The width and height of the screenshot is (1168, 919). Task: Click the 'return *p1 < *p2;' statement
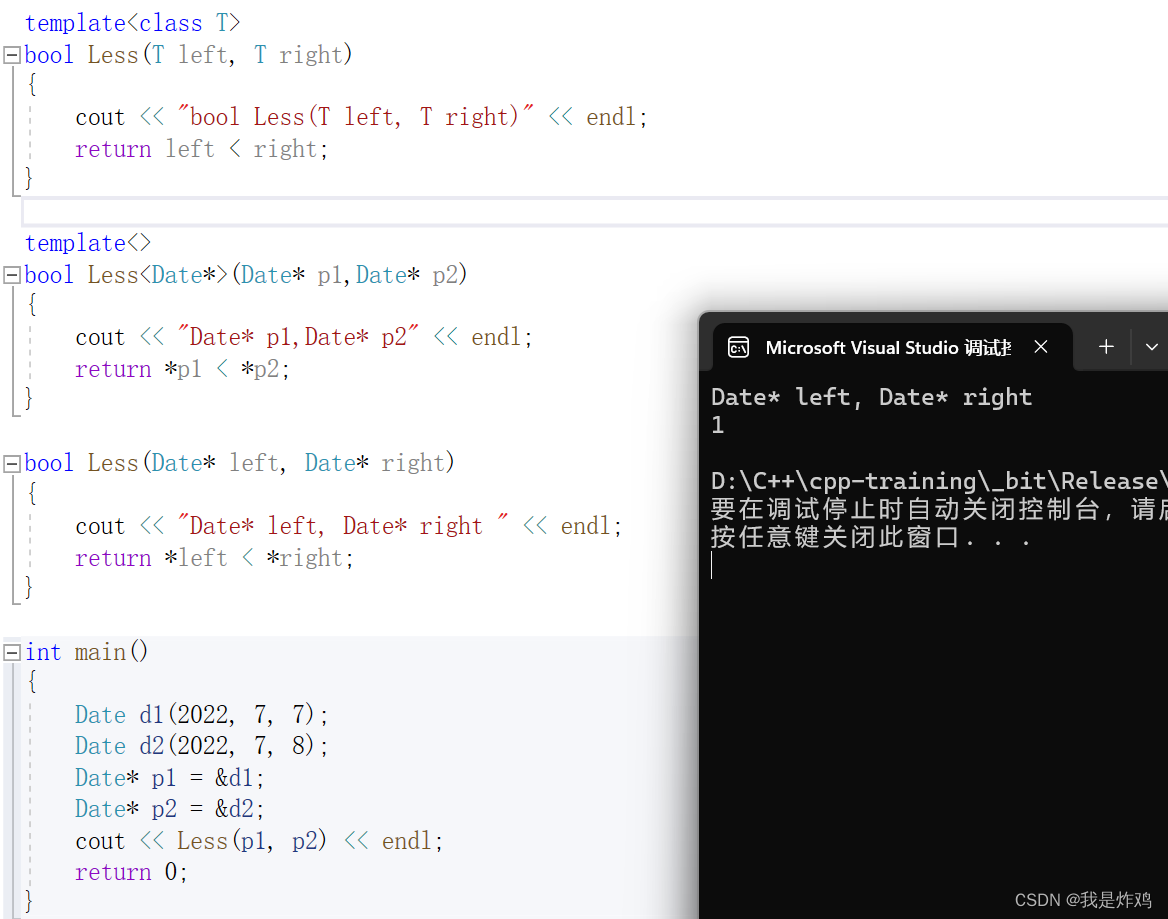[182, 369]
